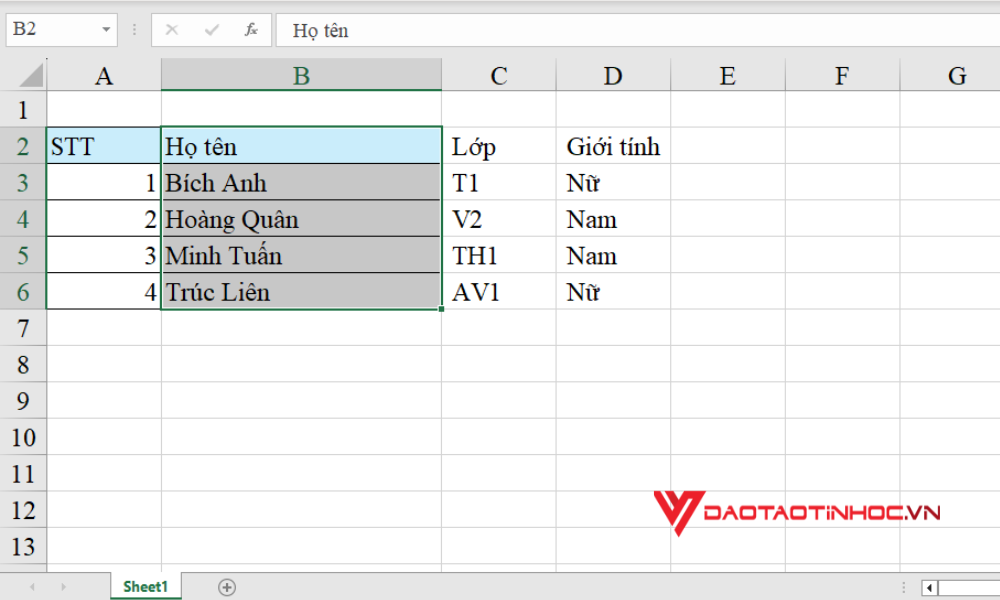This screenshot has height=600, width=1000.
Task: Select column A header
Action: point(104,75)
